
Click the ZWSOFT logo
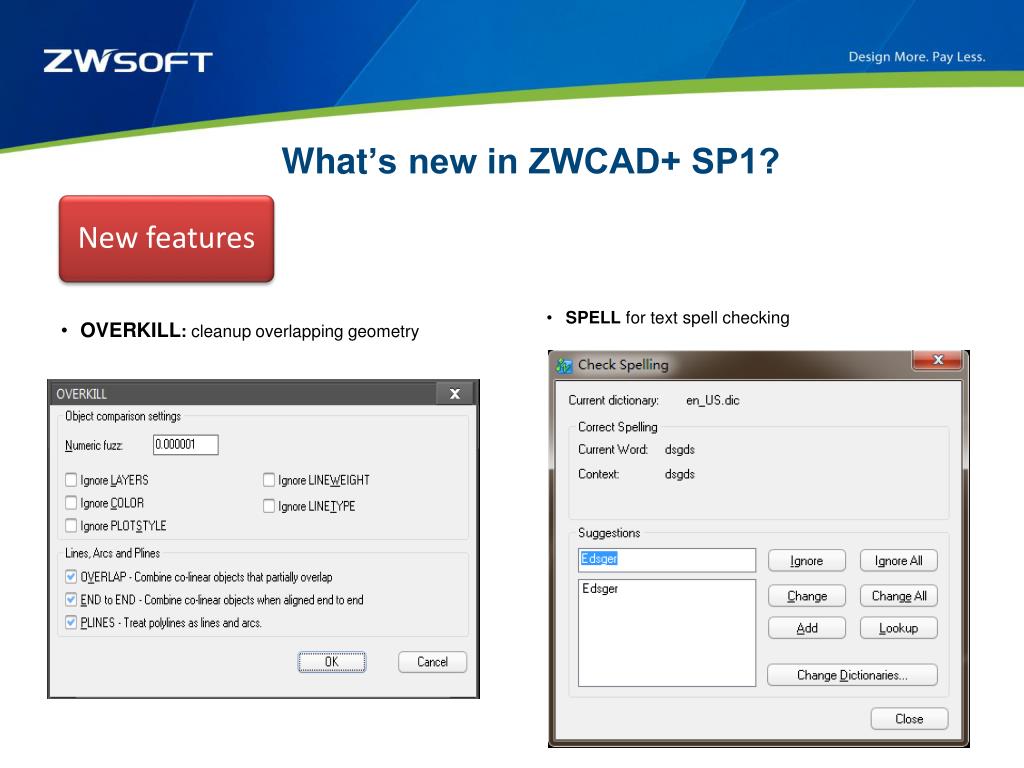click(128, 61)
